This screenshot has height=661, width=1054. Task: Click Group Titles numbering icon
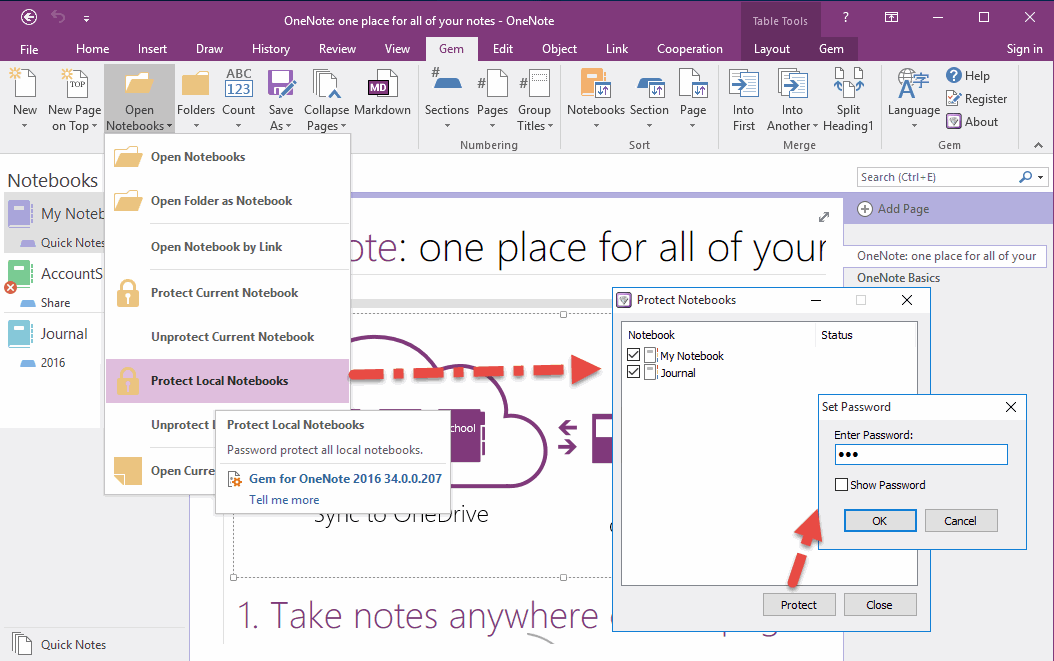534,83
